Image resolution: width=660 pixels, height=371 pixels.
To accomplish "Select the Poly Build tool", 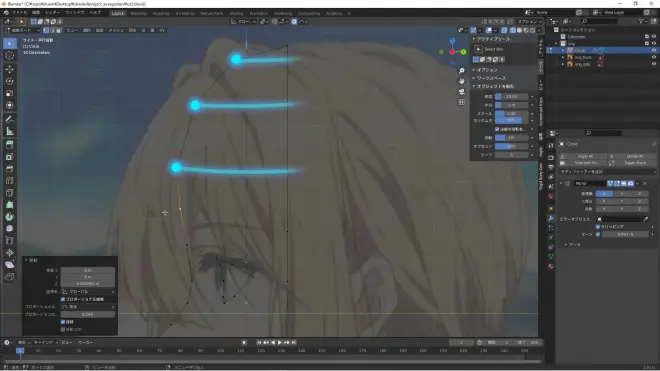I will 10,205.
